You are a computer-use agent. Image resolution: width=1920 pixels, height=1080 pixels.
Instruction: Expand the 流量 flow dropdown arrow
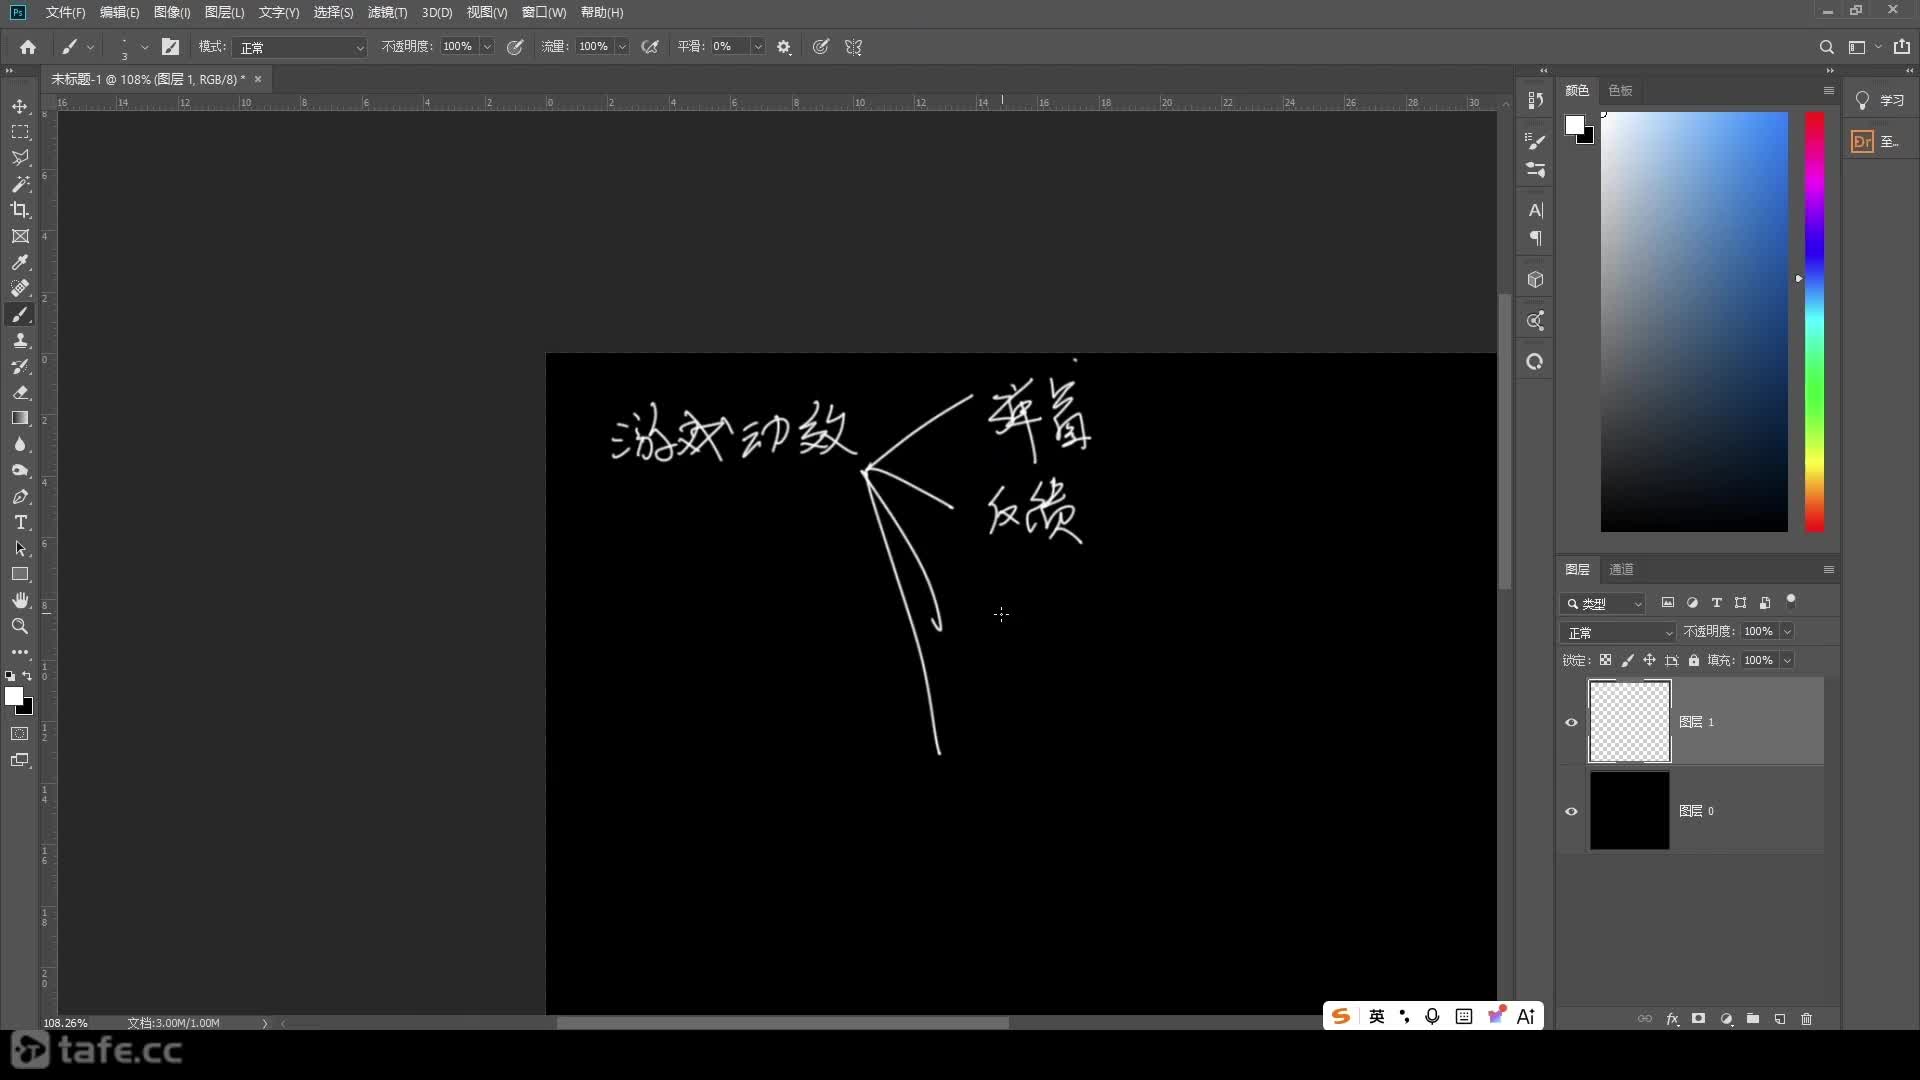coord(623,47)
